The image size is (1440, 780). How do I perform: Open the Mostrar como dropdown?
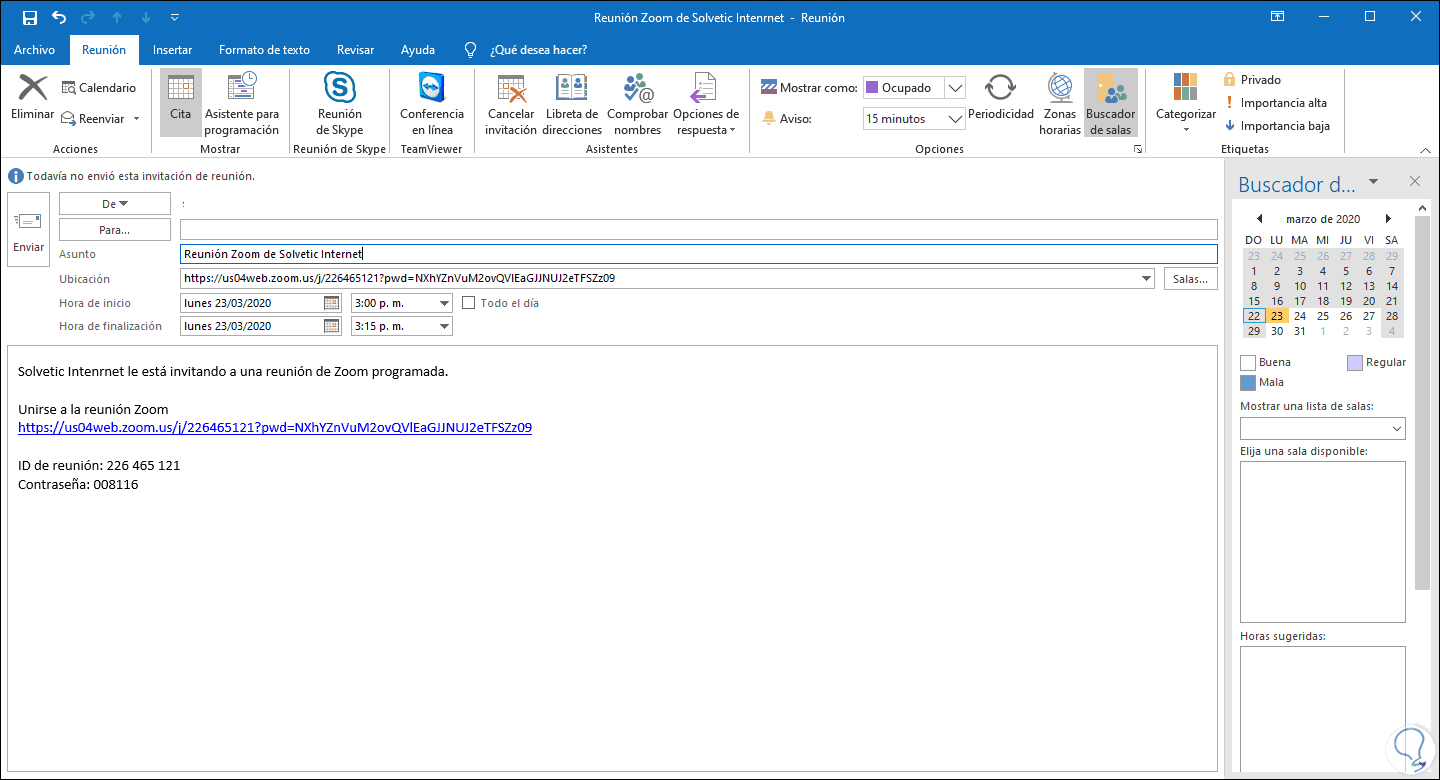click(x=956, y=88)
